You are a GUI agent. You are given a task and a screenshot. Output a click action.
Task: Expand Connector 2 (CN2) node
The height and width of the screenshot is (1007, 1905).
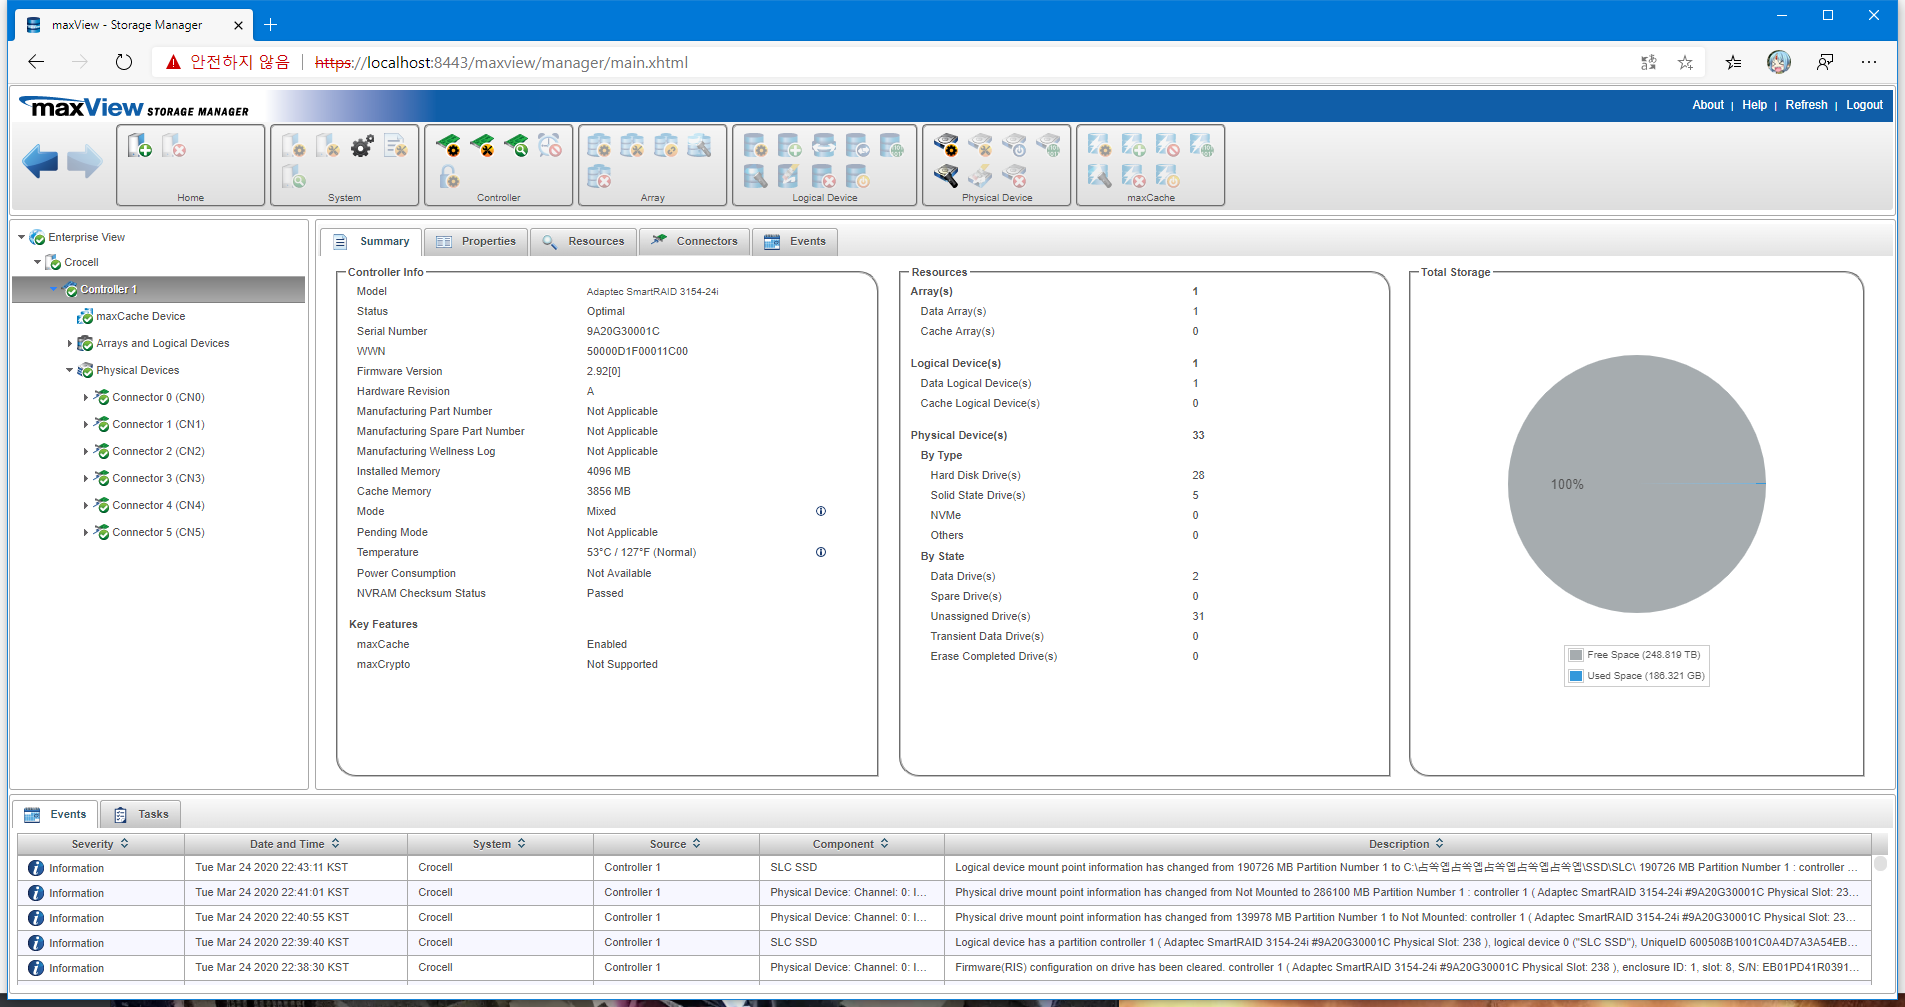[85, 451]
